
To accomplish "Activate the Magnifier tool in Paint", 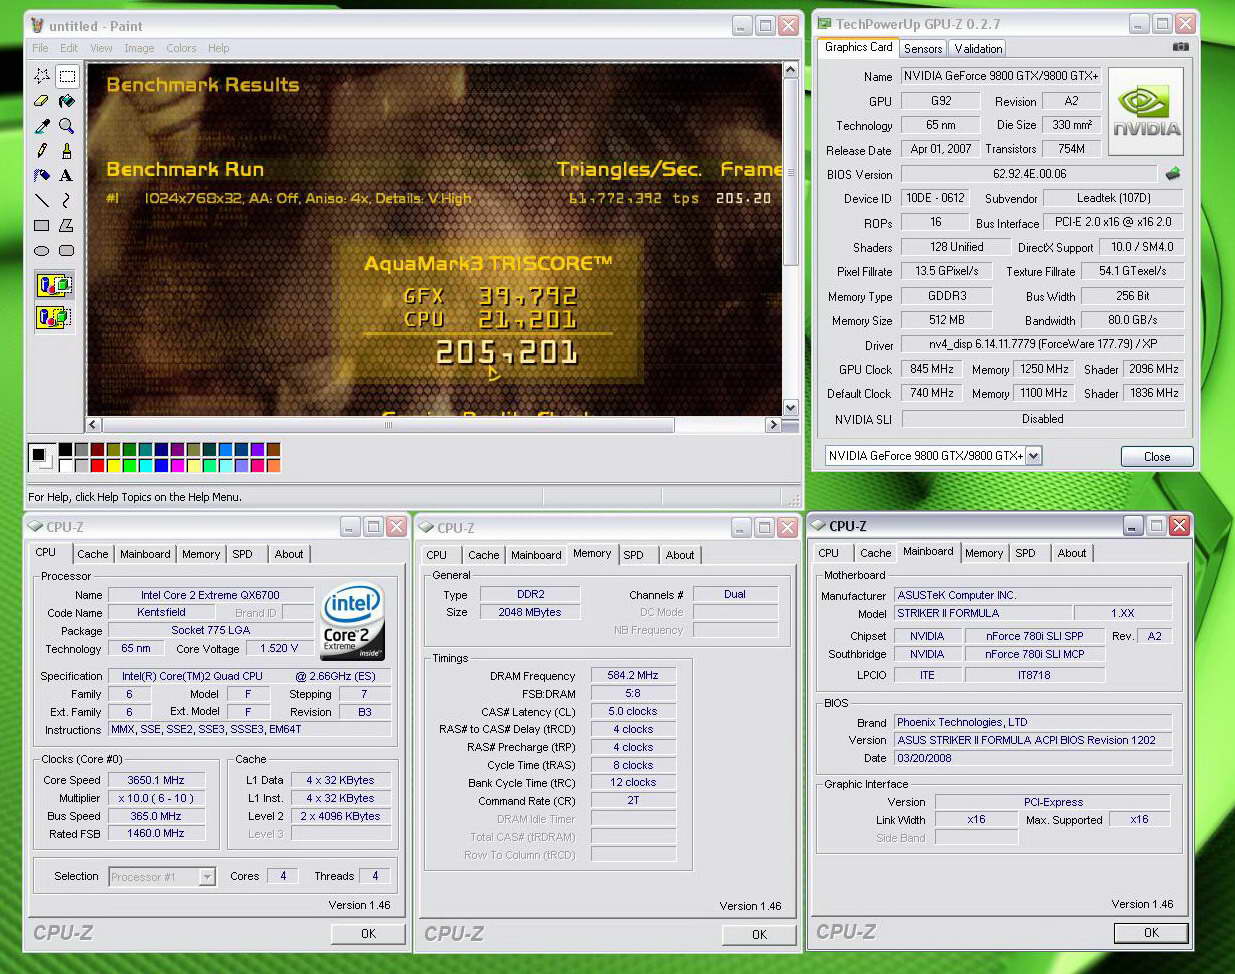I will click(67, 126).
